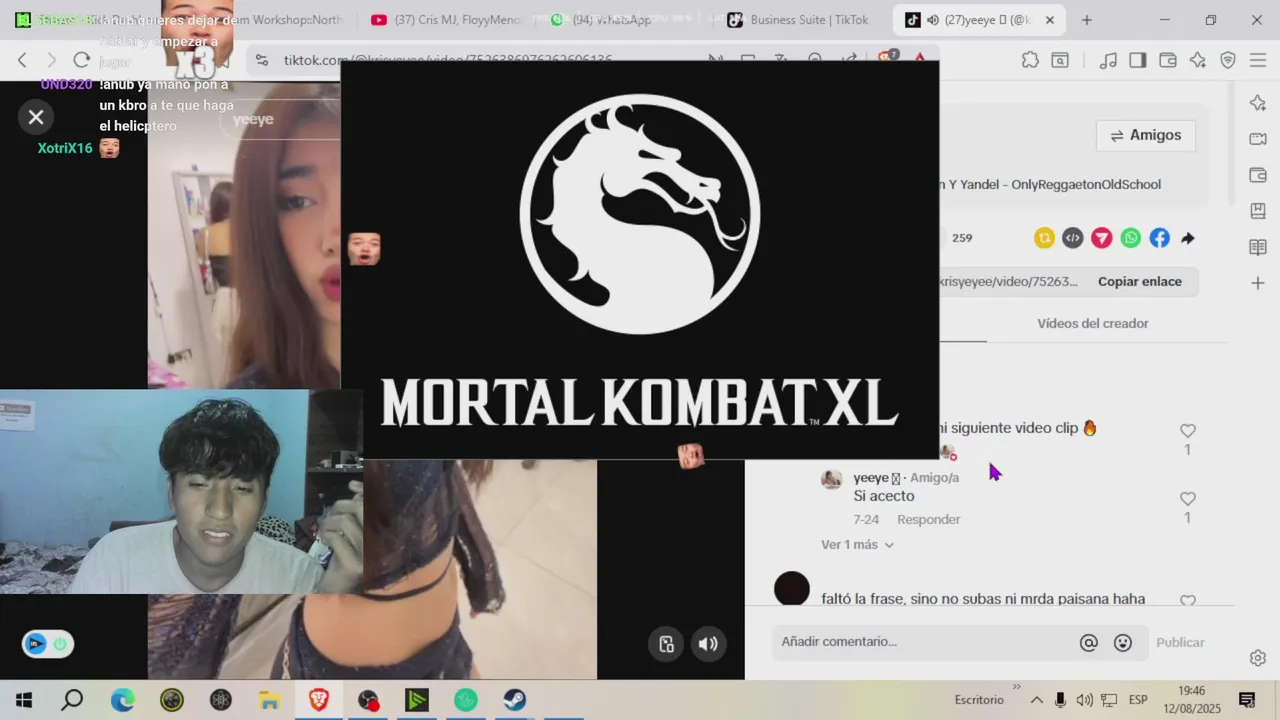
Task: Open OBS Studio taskbar icon
Action: [x=368, y=700]
